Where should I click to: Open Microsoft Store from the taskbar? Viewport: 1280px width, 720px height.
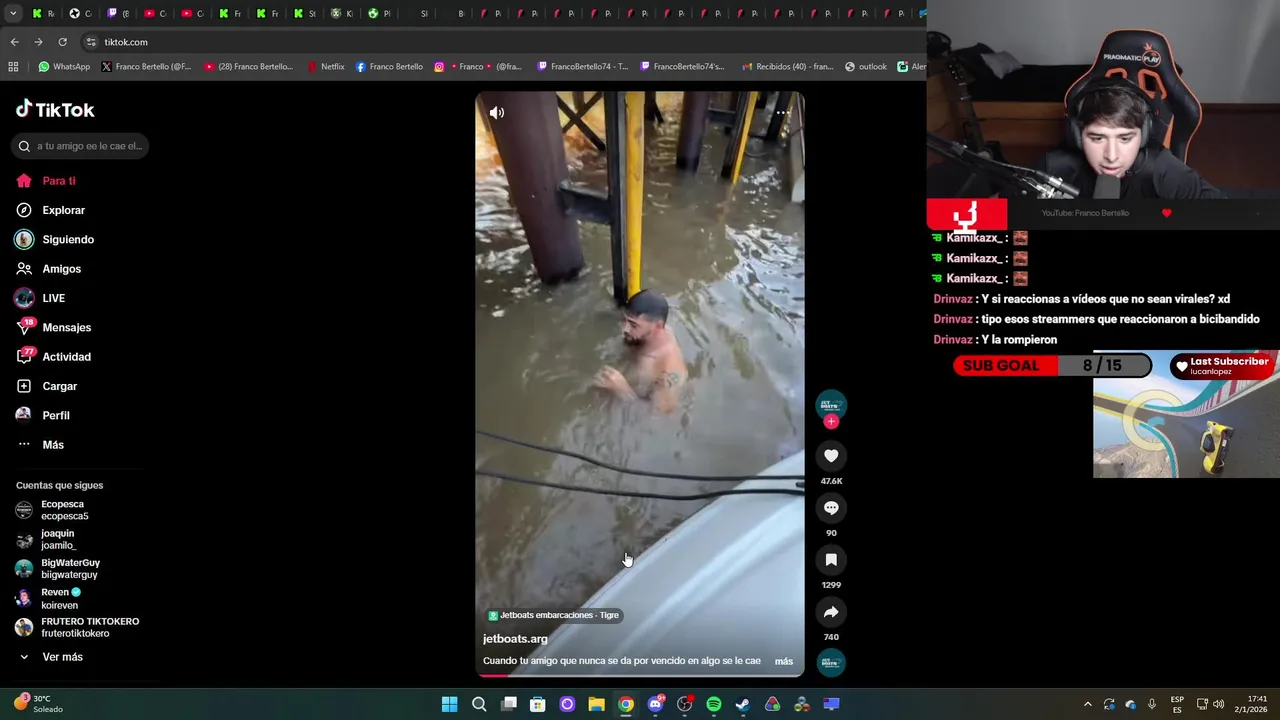tap(538, 704)
